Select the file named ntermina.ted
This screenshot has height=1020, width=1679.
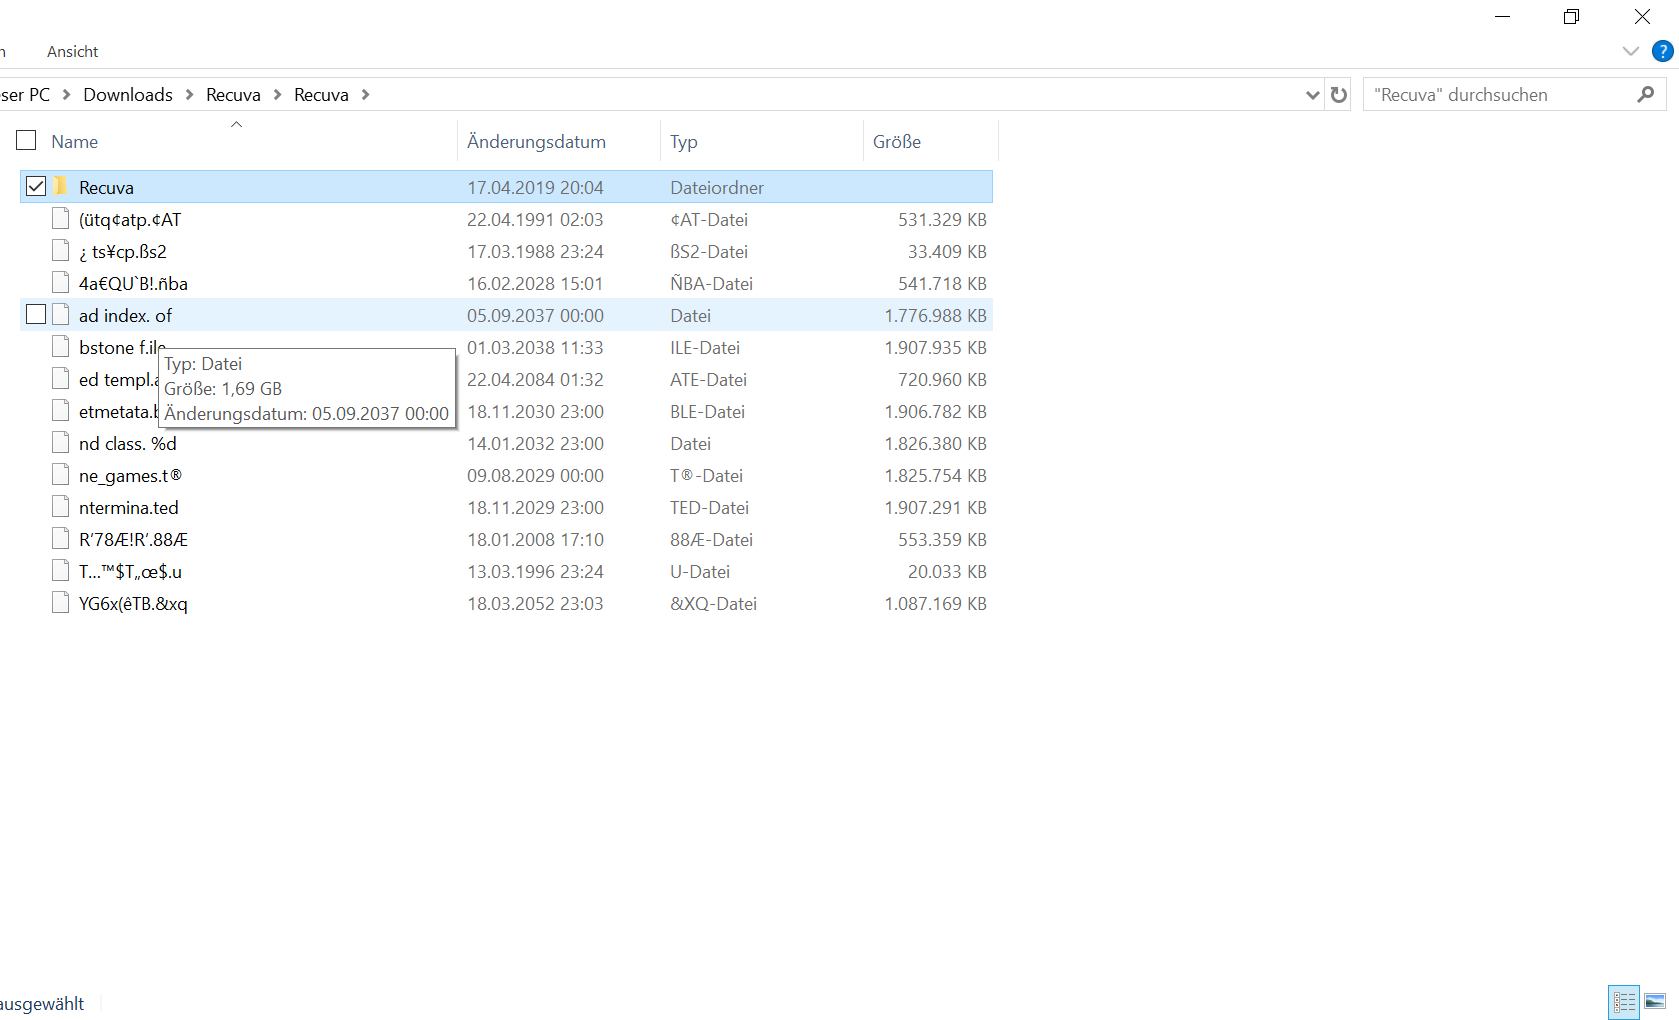click(x=129, y=508)
